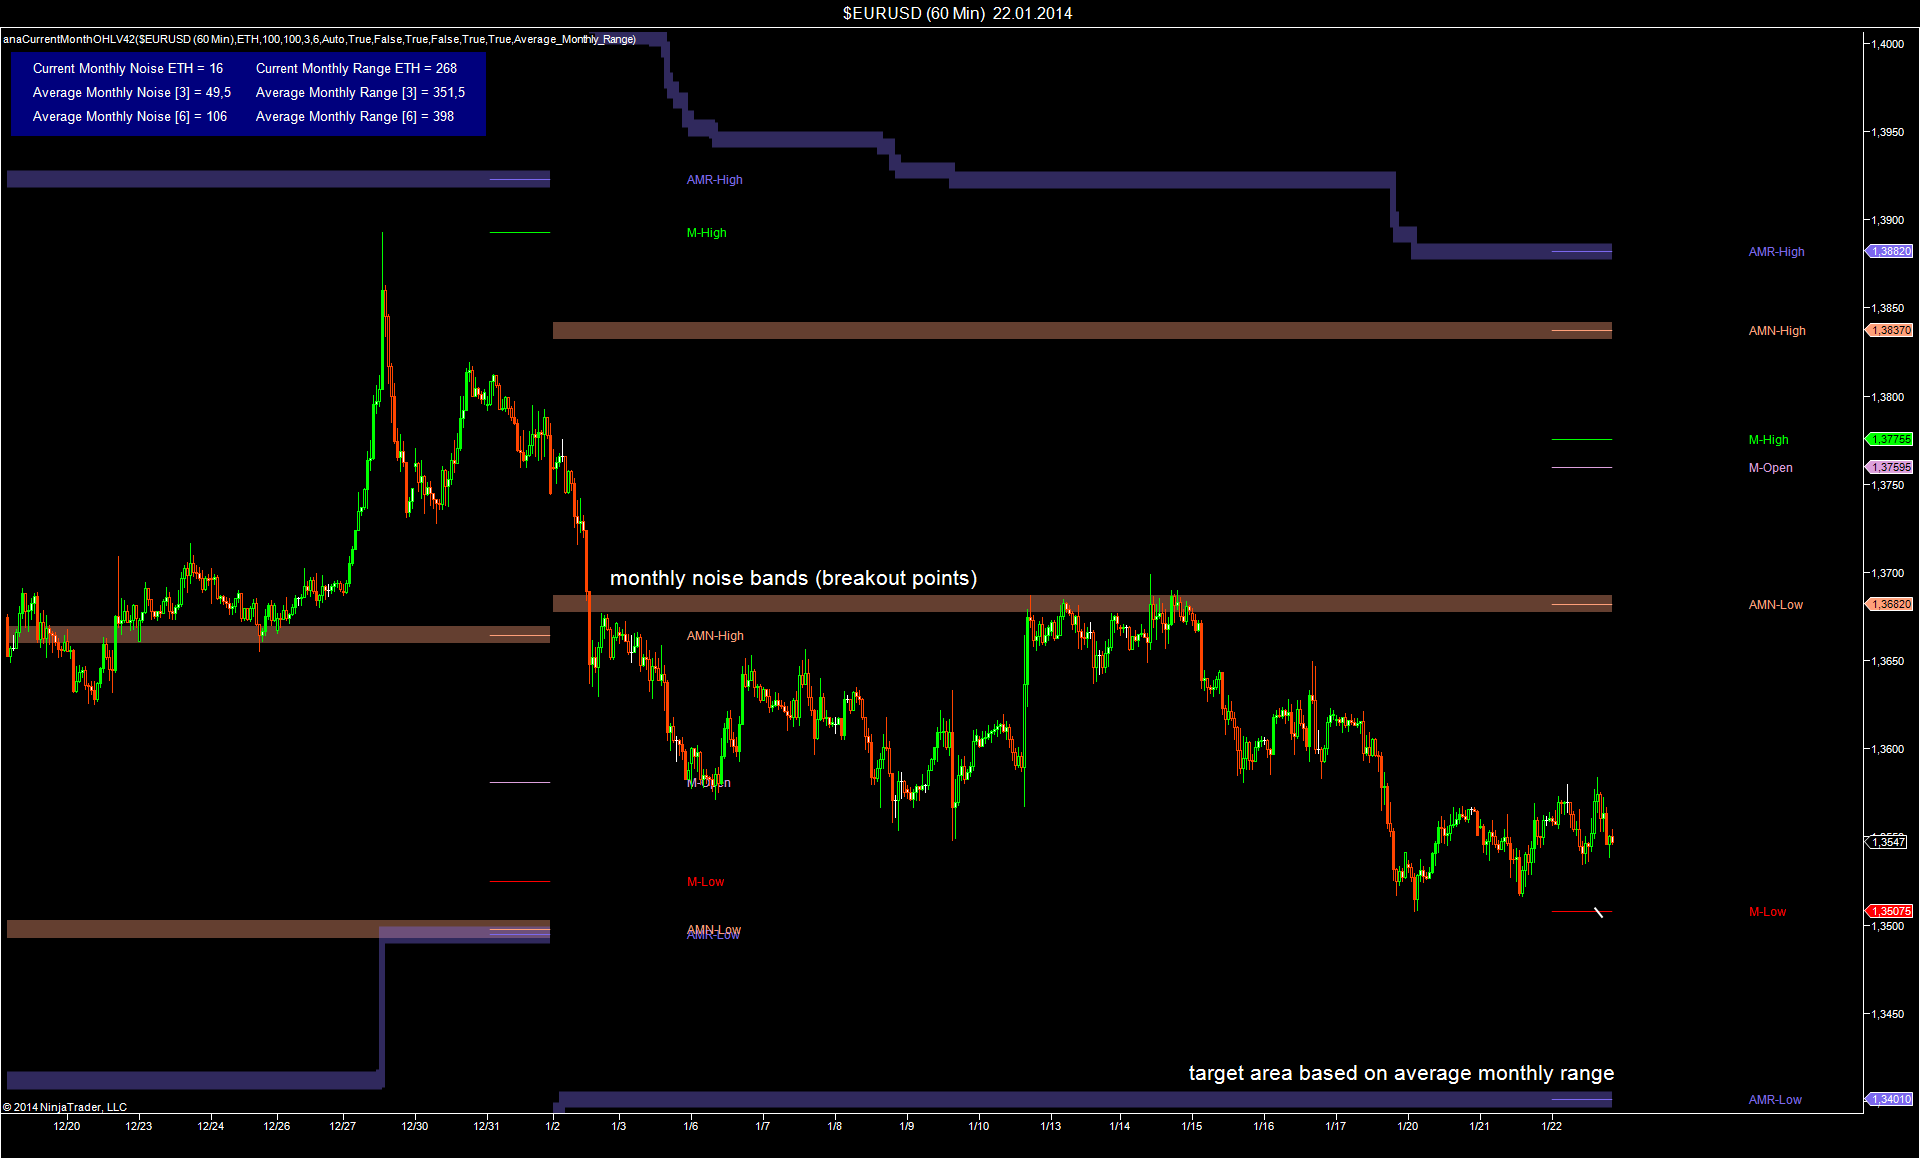Click the 1/10 date on time axis
The height and width of the screenshot is (1159, 1920).
(x=979, y=1126)
